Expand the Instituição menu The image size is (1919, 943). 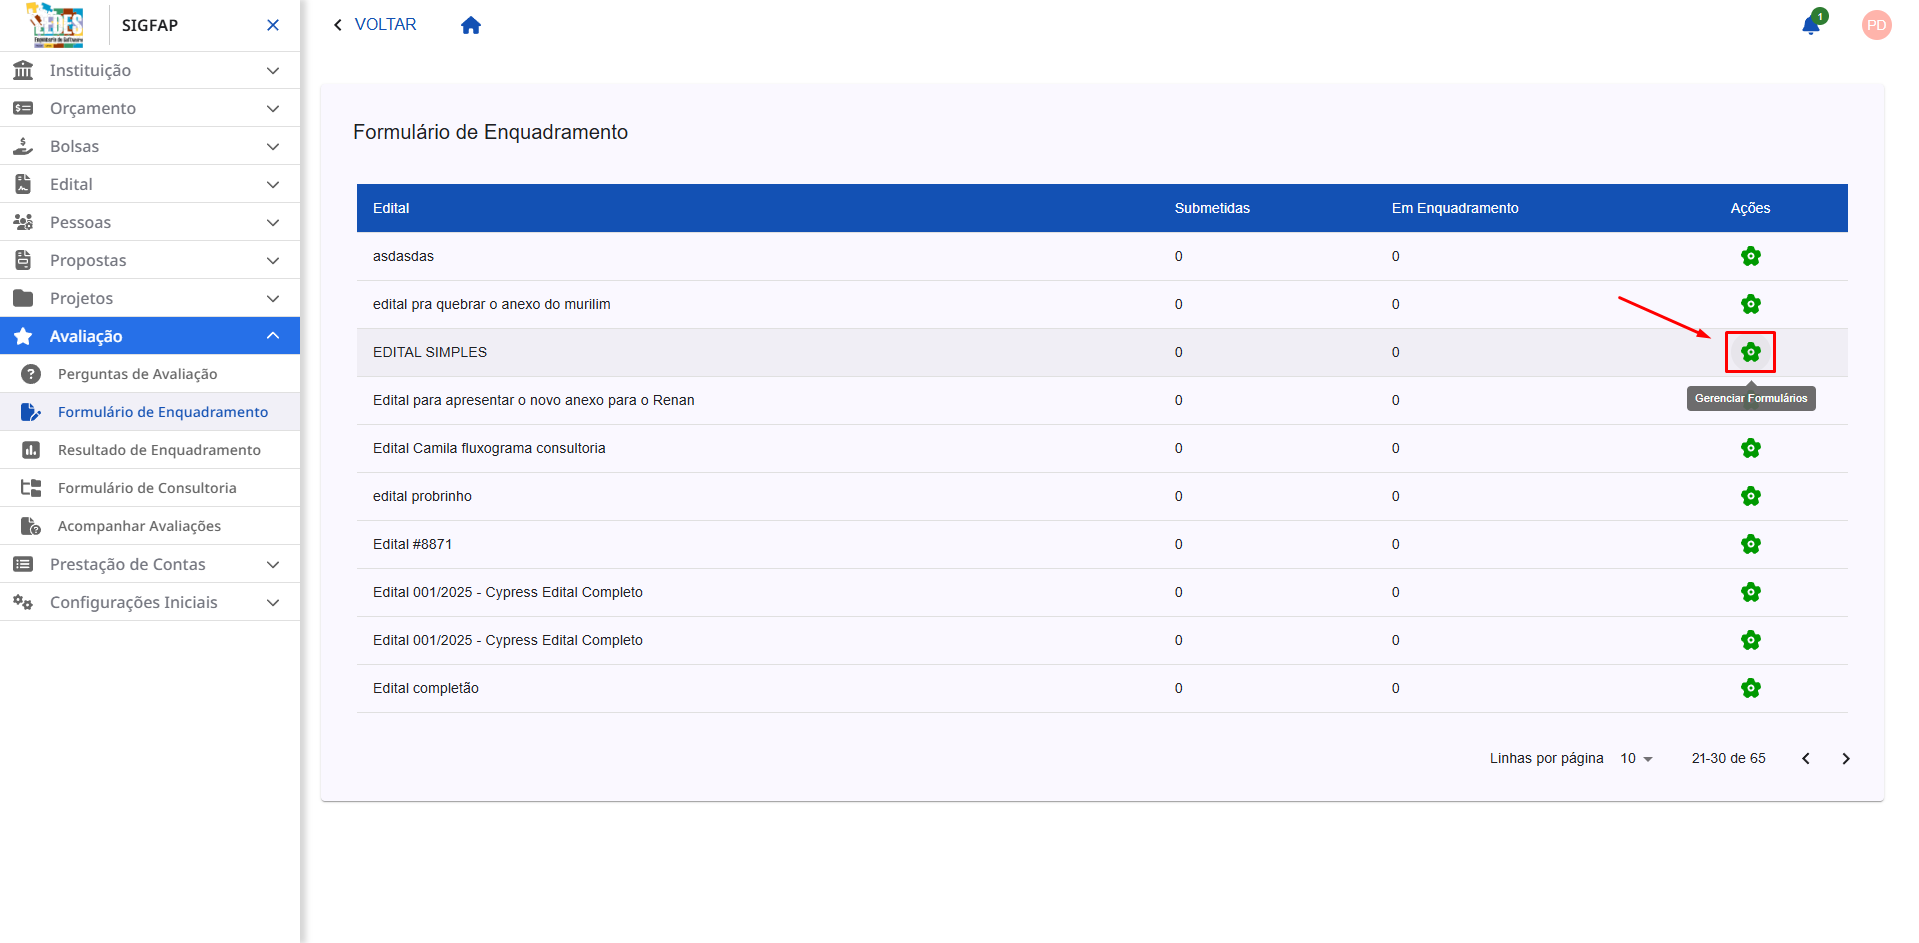pyautogui.click(x=150, y=70)
